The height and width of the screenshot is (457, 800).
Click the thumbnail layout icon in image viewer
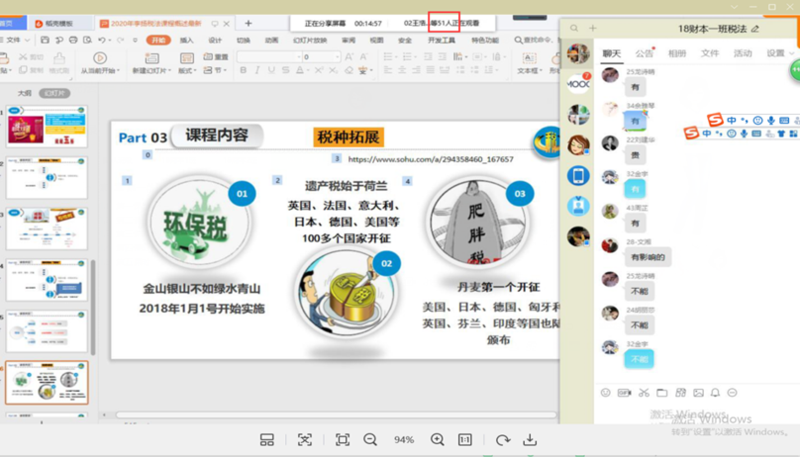[267, 440]
